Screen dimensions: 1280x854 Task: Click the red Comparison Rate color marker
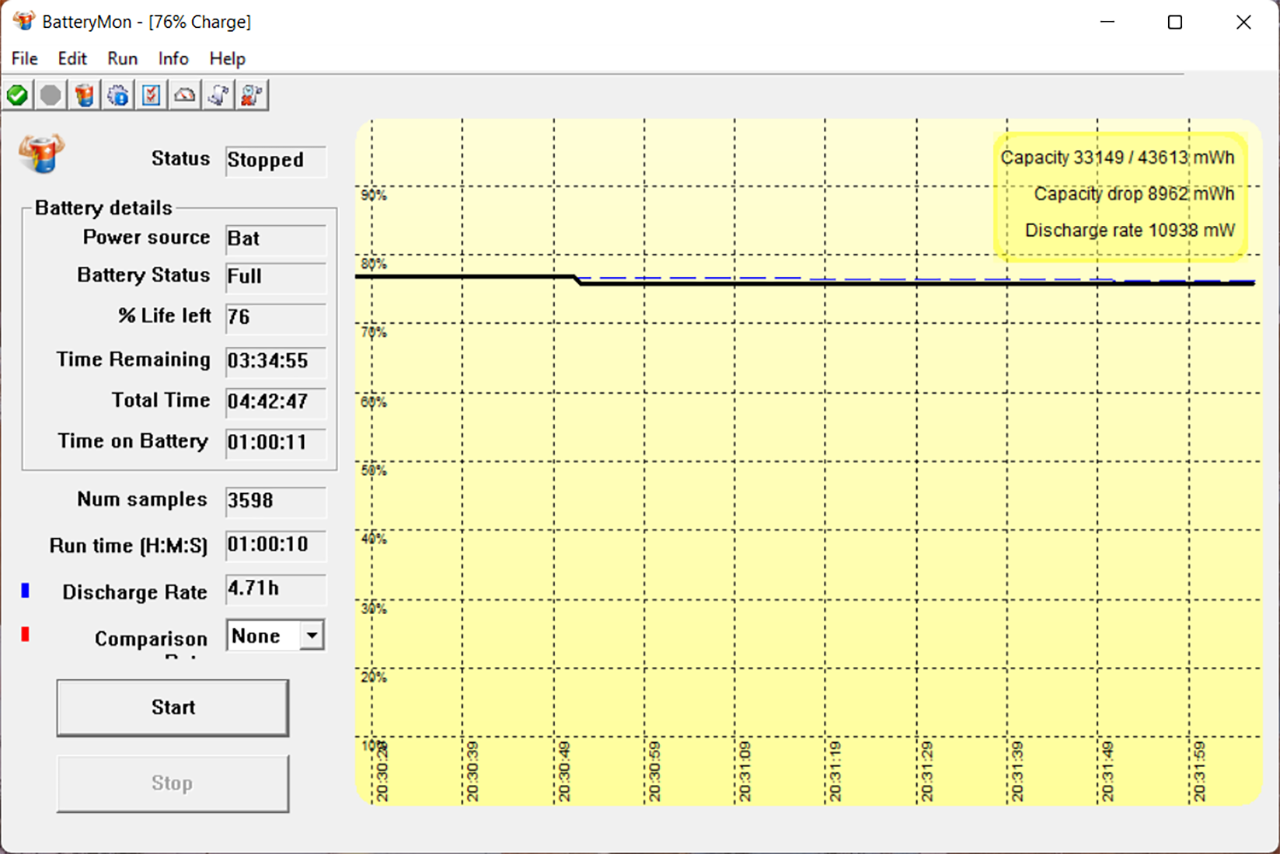pyautogui.click(x=25, y=634)
